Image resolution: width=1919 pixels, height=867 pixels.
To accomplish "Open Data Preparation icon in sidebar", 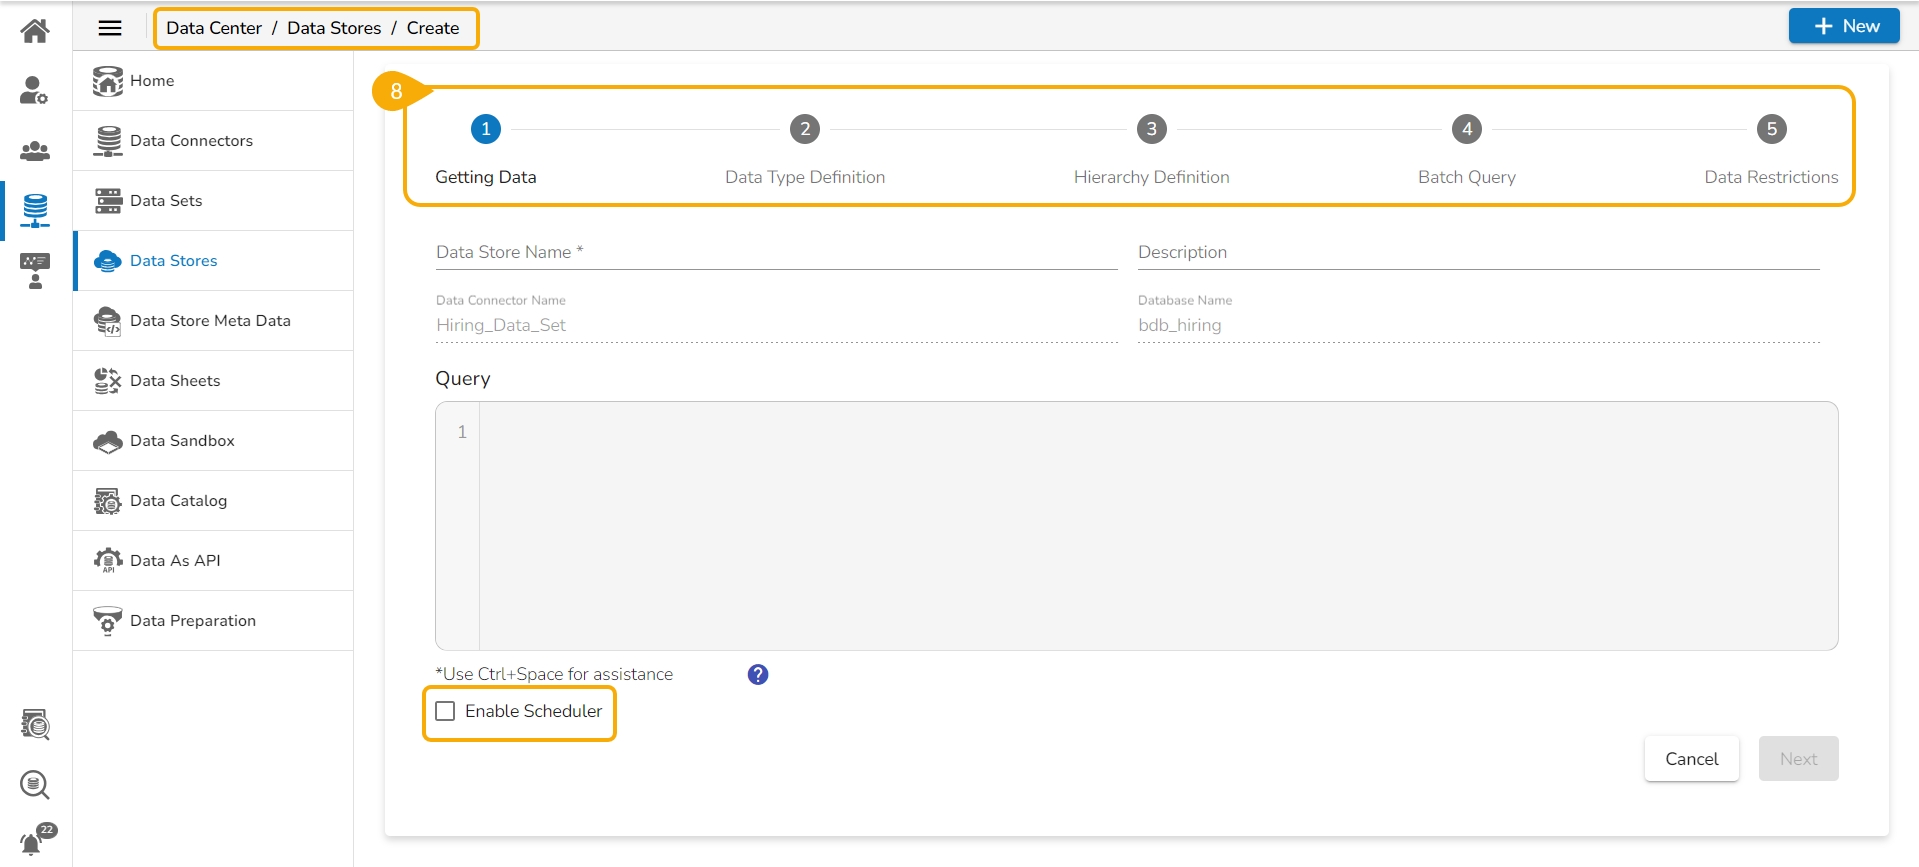I will point(108,621).
